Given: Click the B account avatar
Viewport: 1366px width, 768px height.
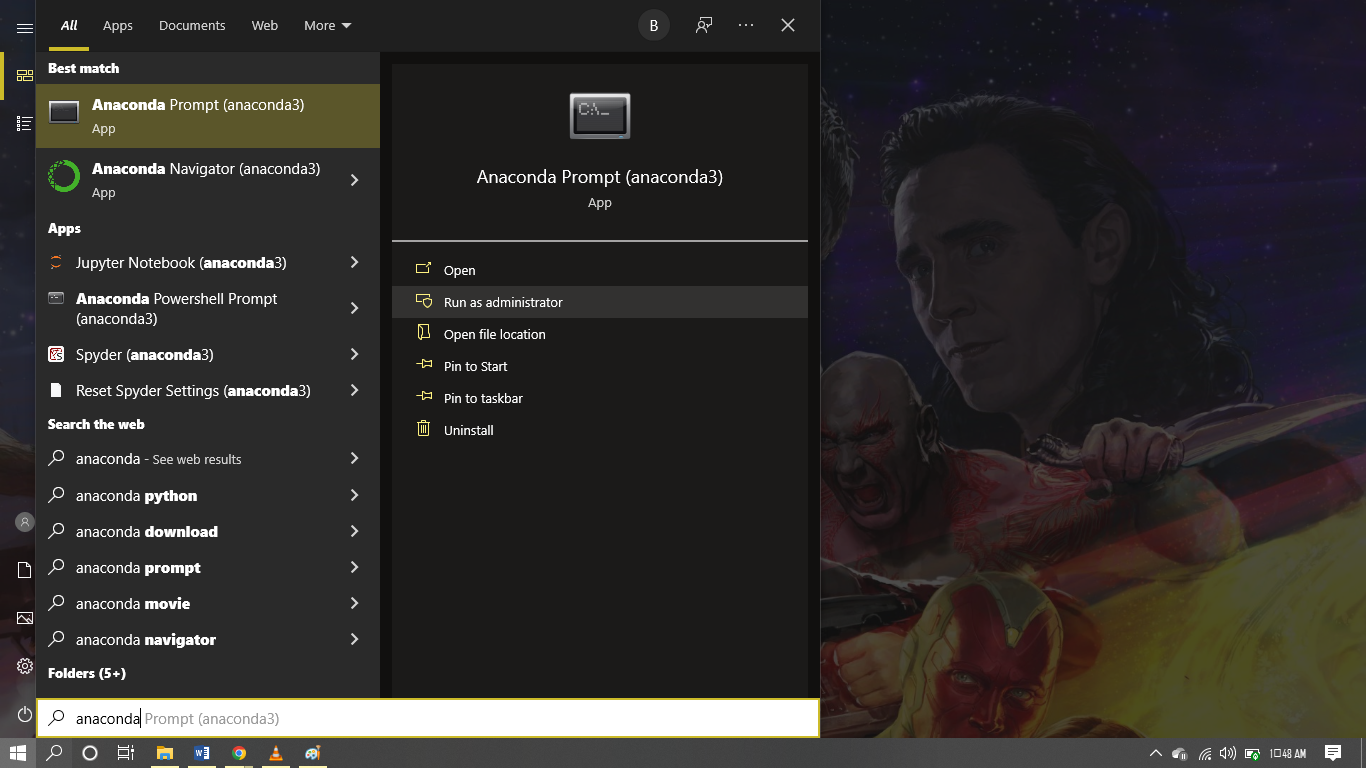Looking at the screenshot, I should [654, 25].
